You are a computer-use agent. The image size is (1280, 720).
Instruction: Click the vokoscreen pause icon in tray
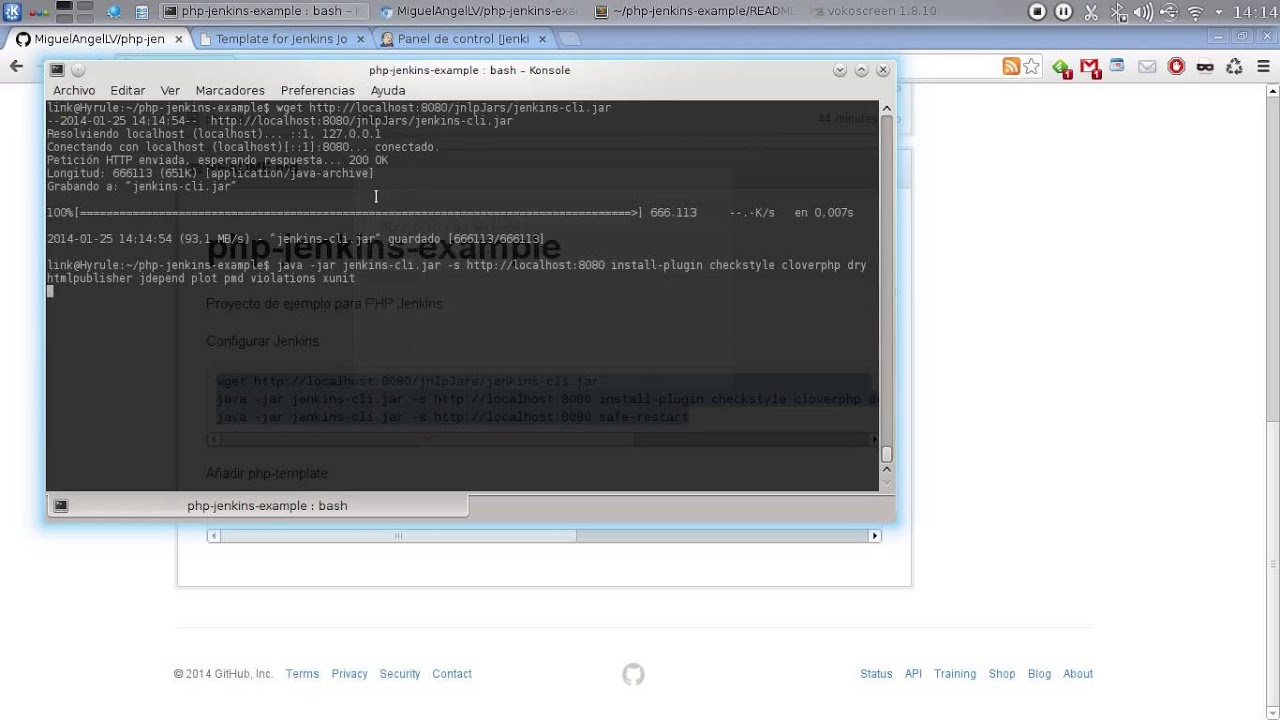click(x=1063, y=12)
